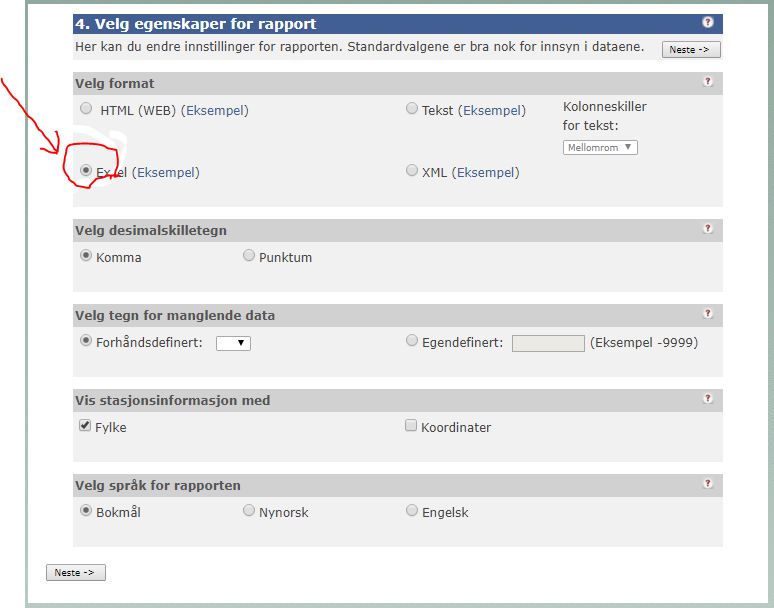Open help icon in 'Velg desimalskilletegn' section
This screenshot has width=774, height=608.
click(707, 228)
